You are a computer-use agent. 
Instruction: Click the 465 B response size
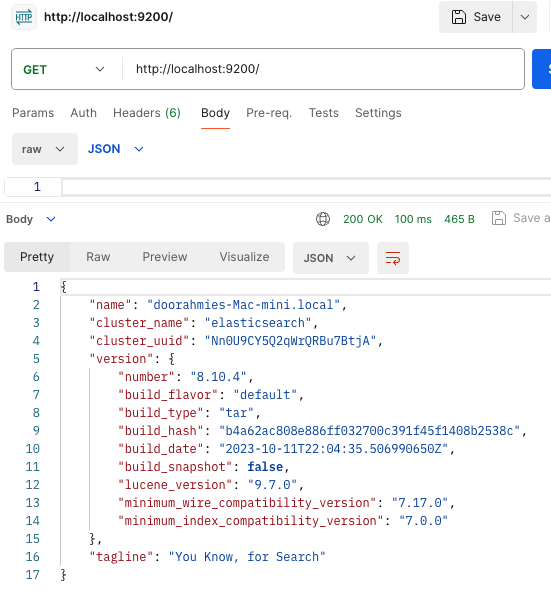point(459,219)
